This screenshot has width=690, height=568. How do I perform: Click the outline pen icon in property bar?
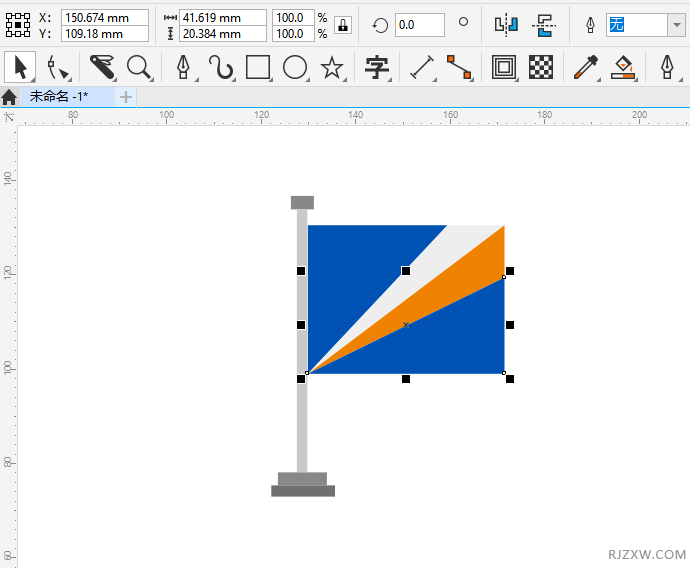[x=591, y=25]
